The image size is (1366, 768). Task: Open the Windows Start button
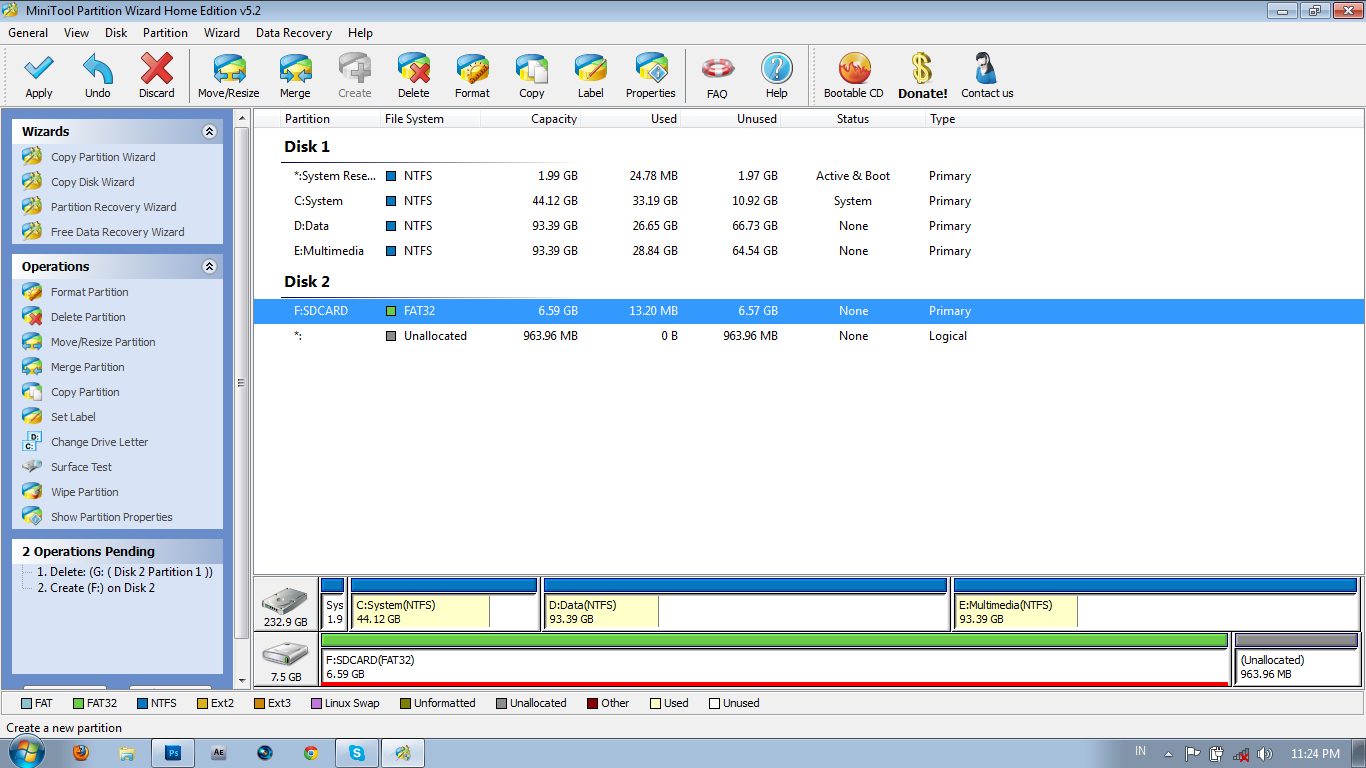[26, 752]
